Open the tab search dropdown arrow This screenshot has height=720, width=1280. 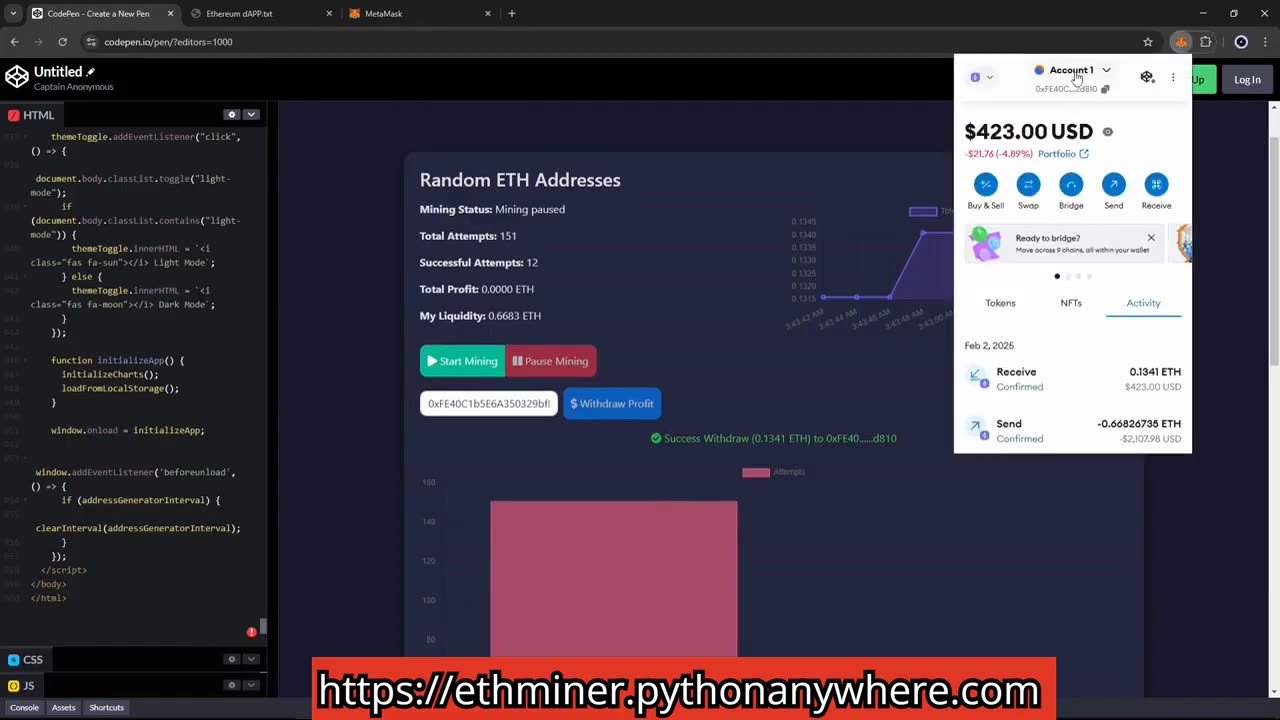click(13, 14)
